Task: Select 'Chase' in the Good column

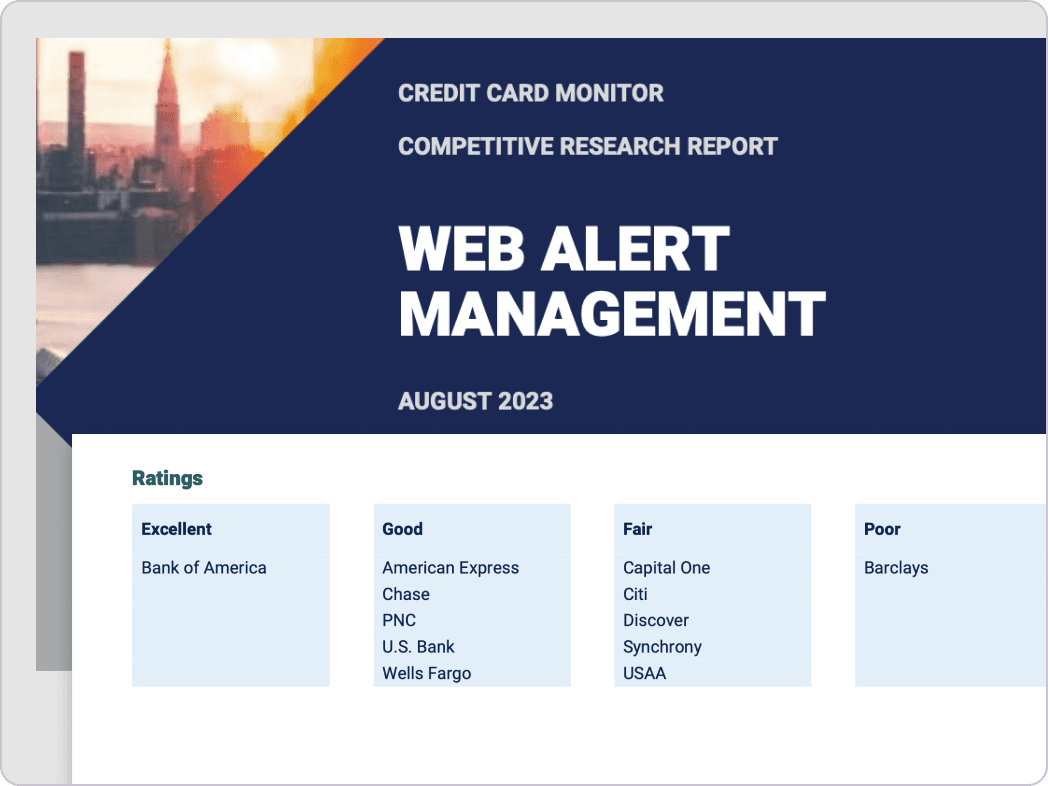Action: coord(406,594)
